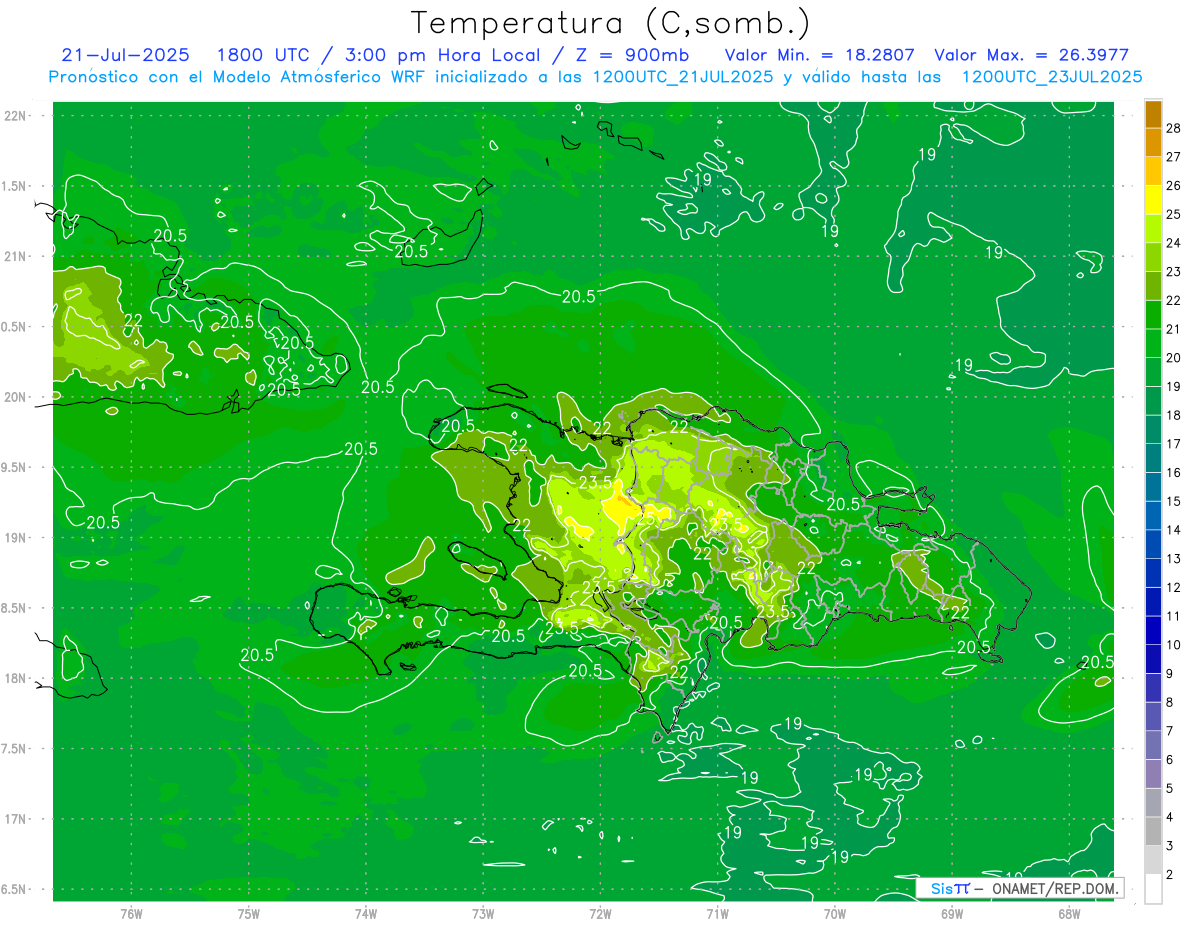This screenshot has width=1200, height=927.
Task: Click the '72W' longitude axis label
Action: click(x=600, y=914)
